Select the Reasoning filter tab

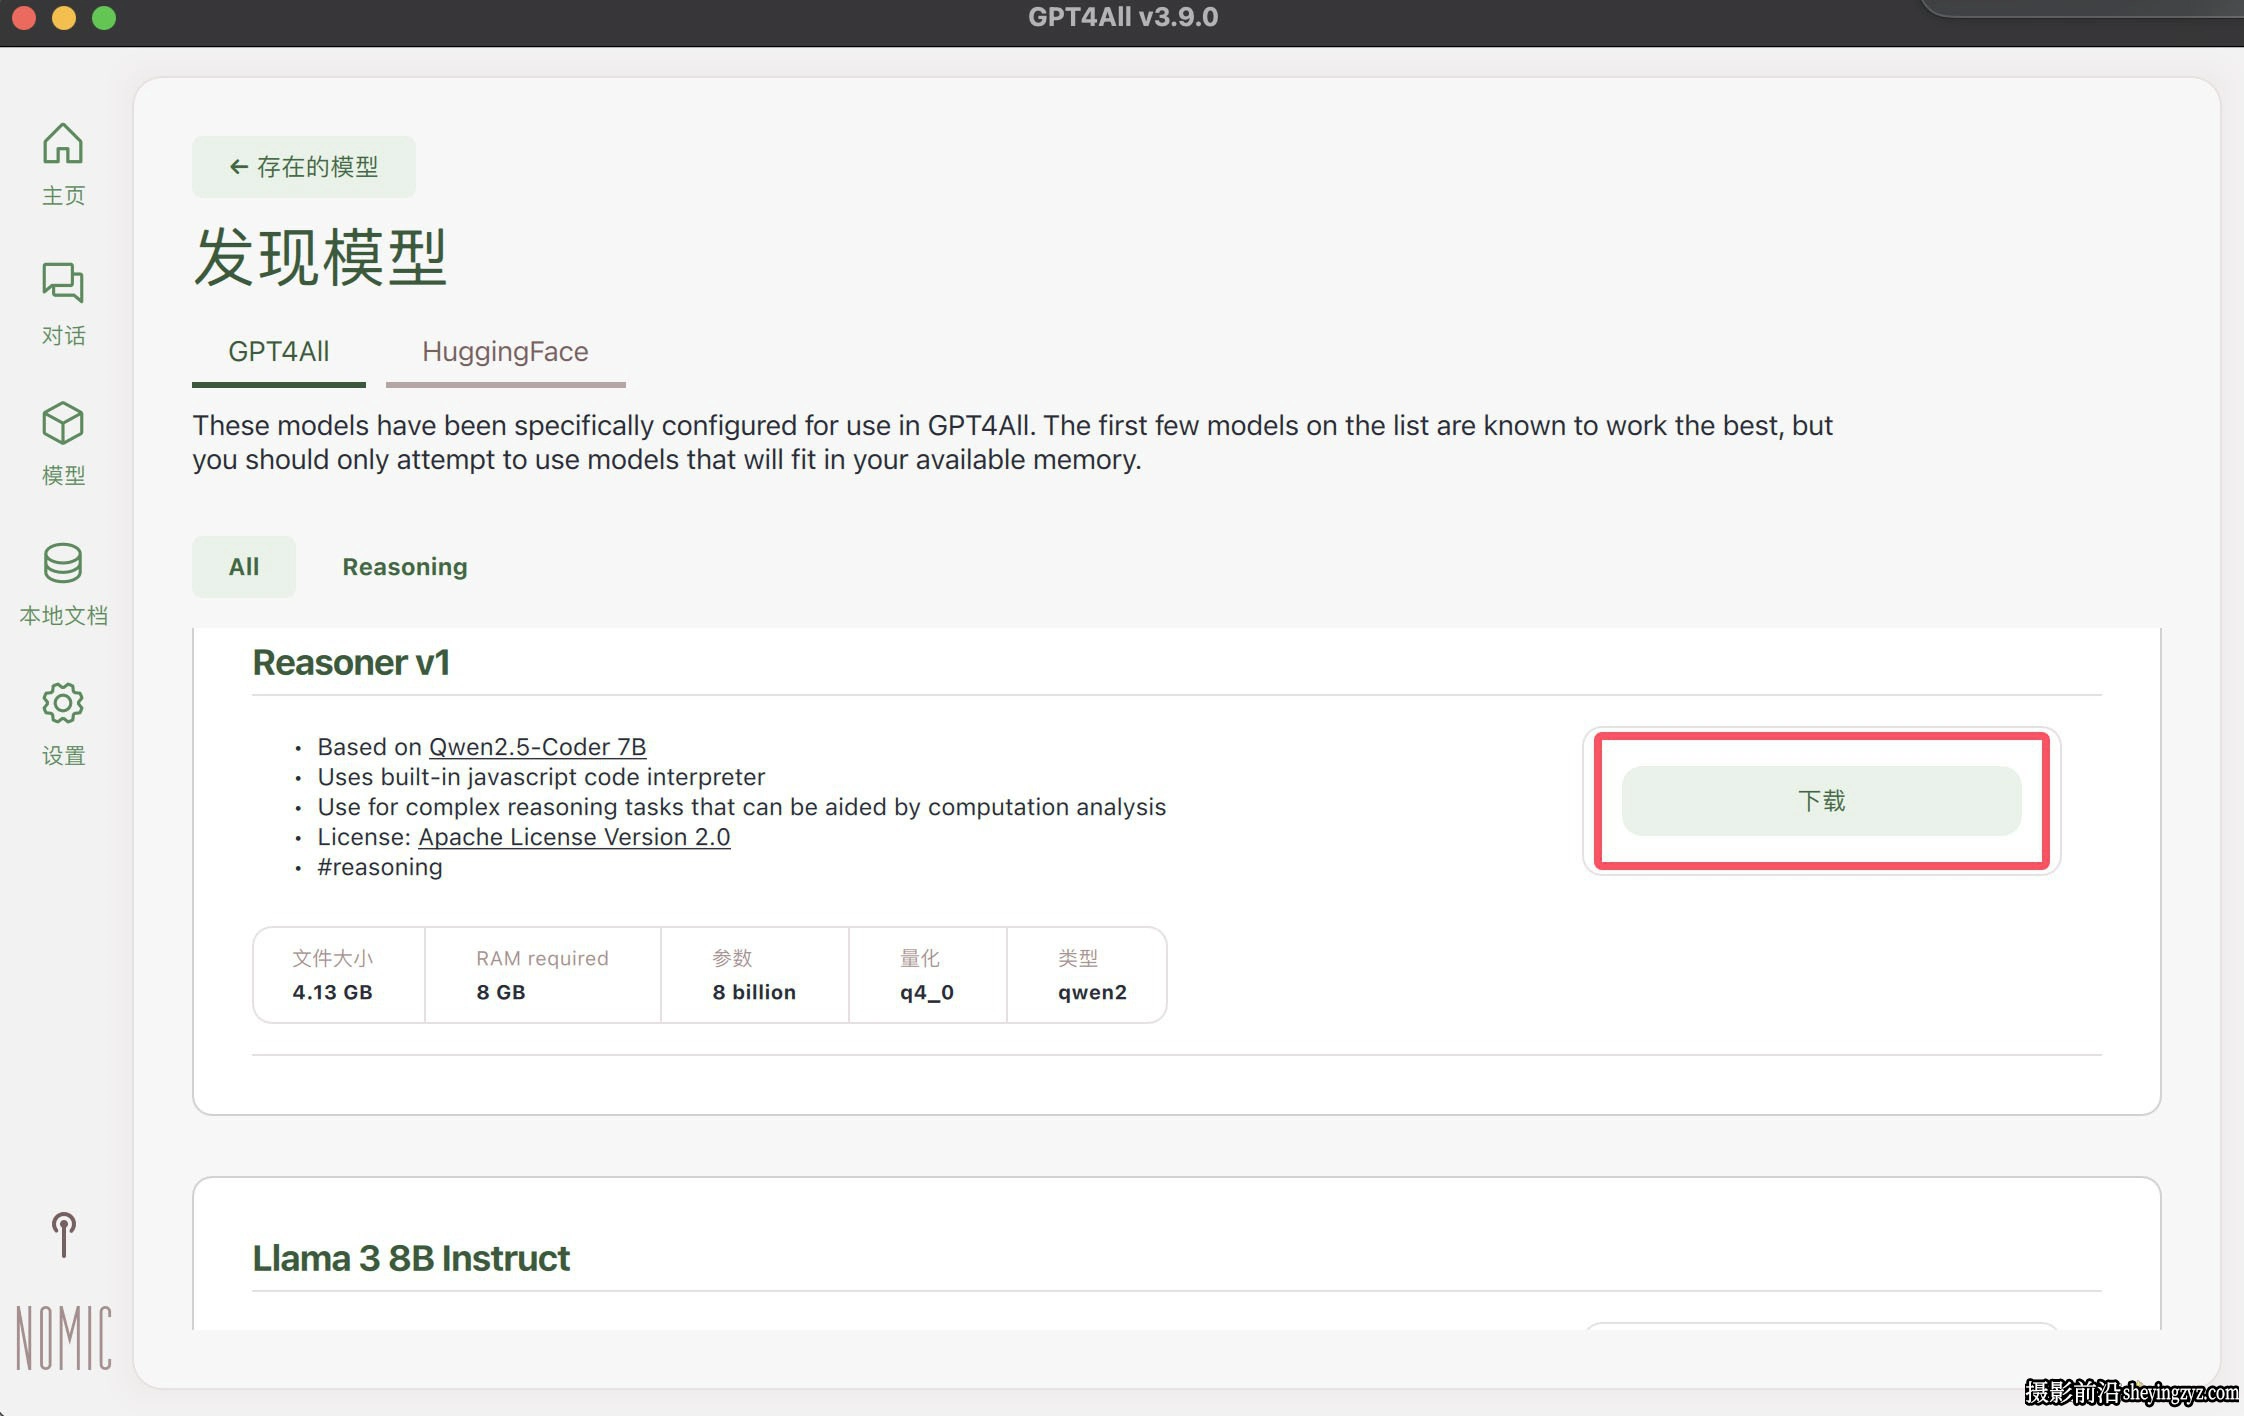405,566
